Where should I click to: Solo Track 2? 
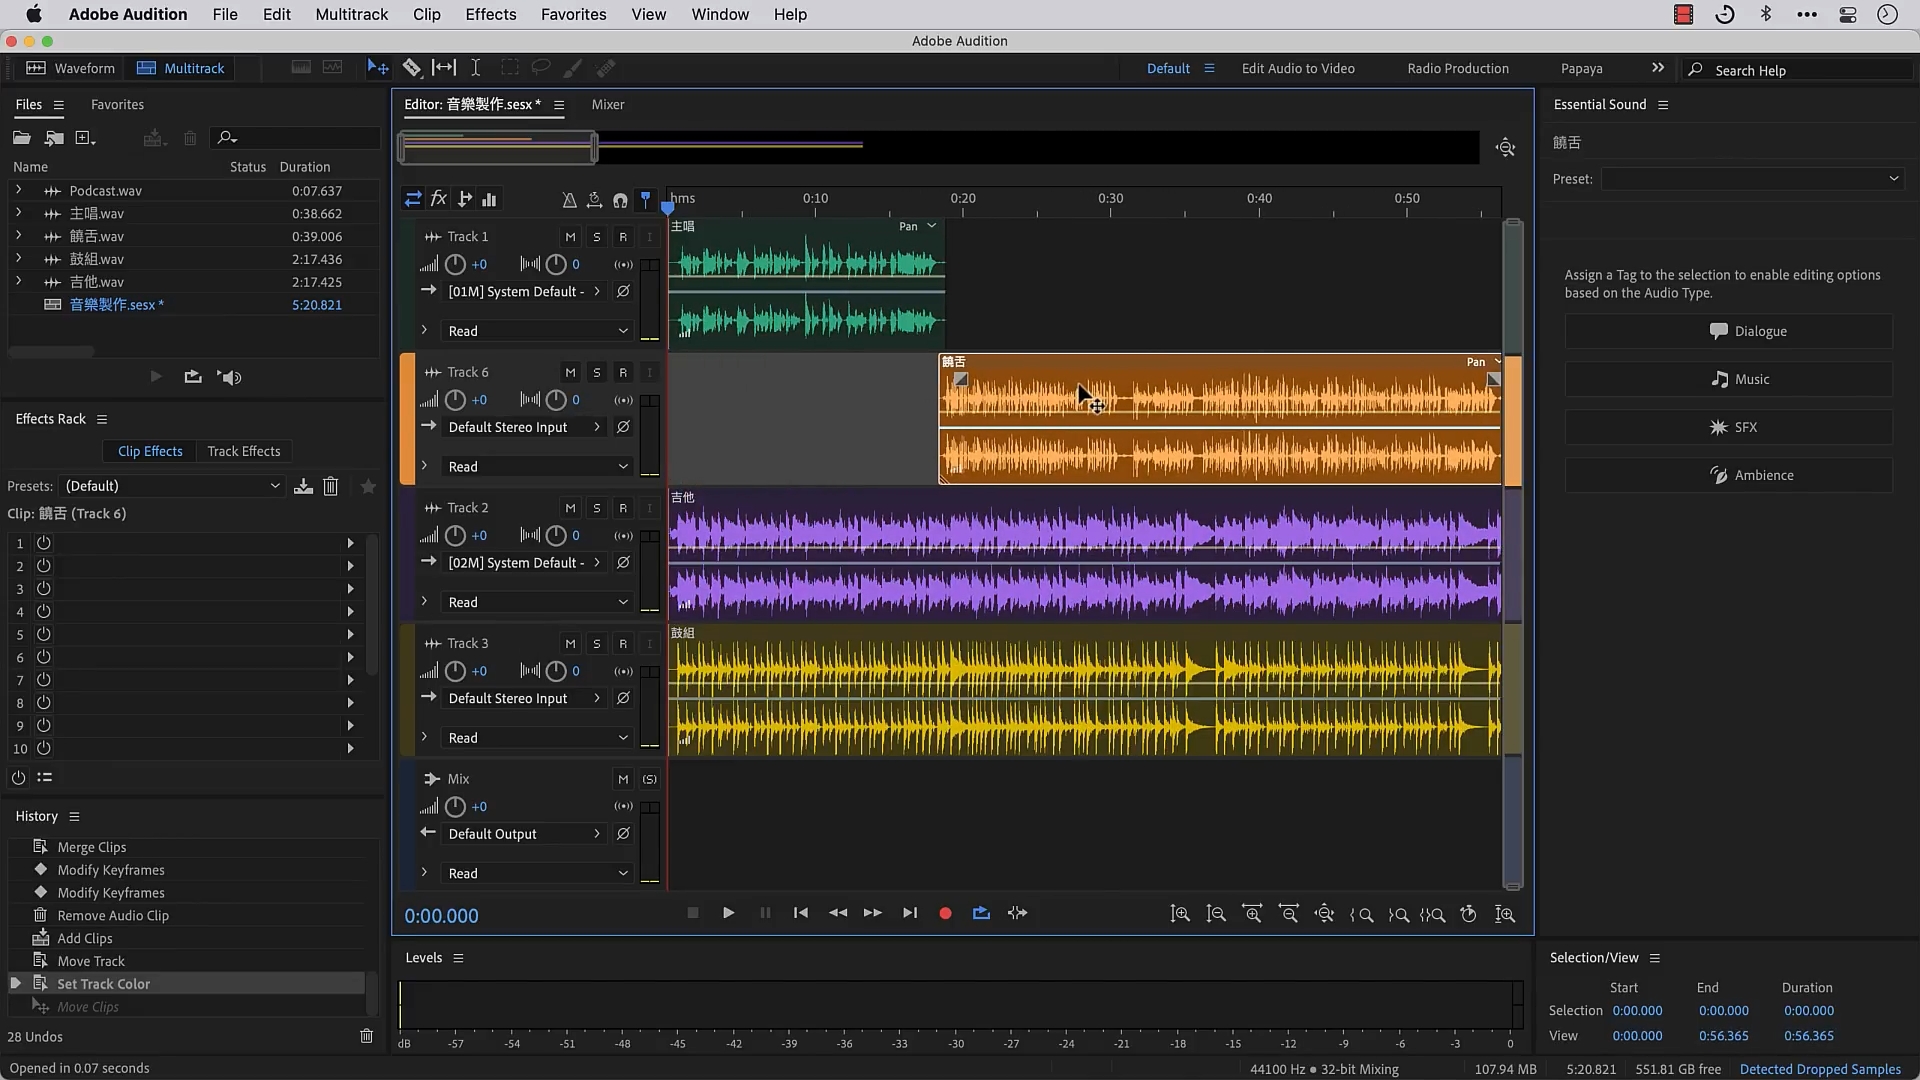click(596, 508)
